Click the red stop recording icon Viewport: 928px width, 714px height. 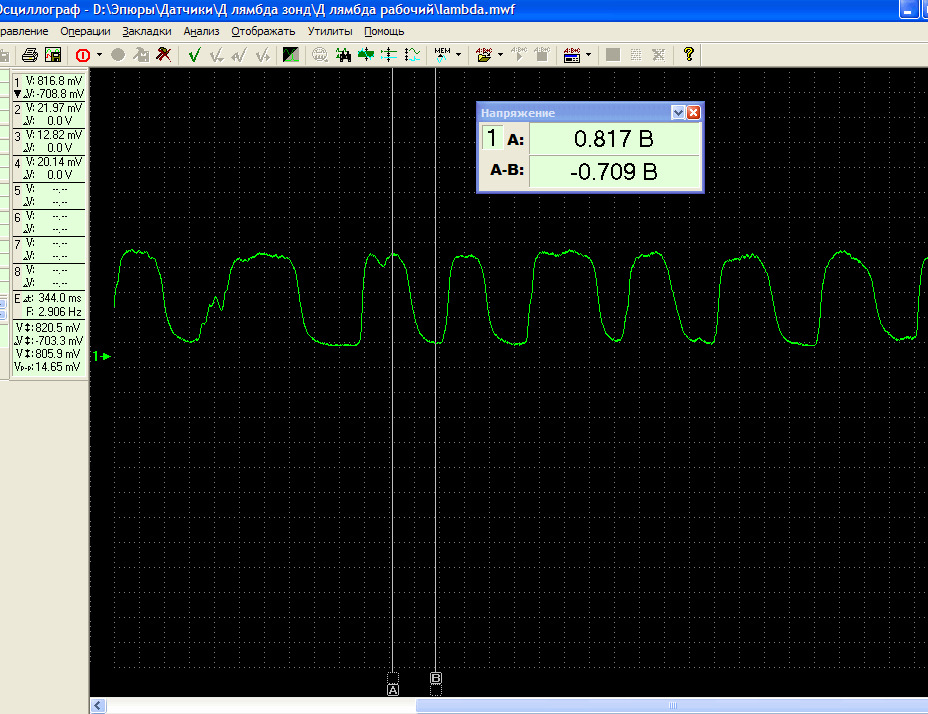click(x=83, y=55)
